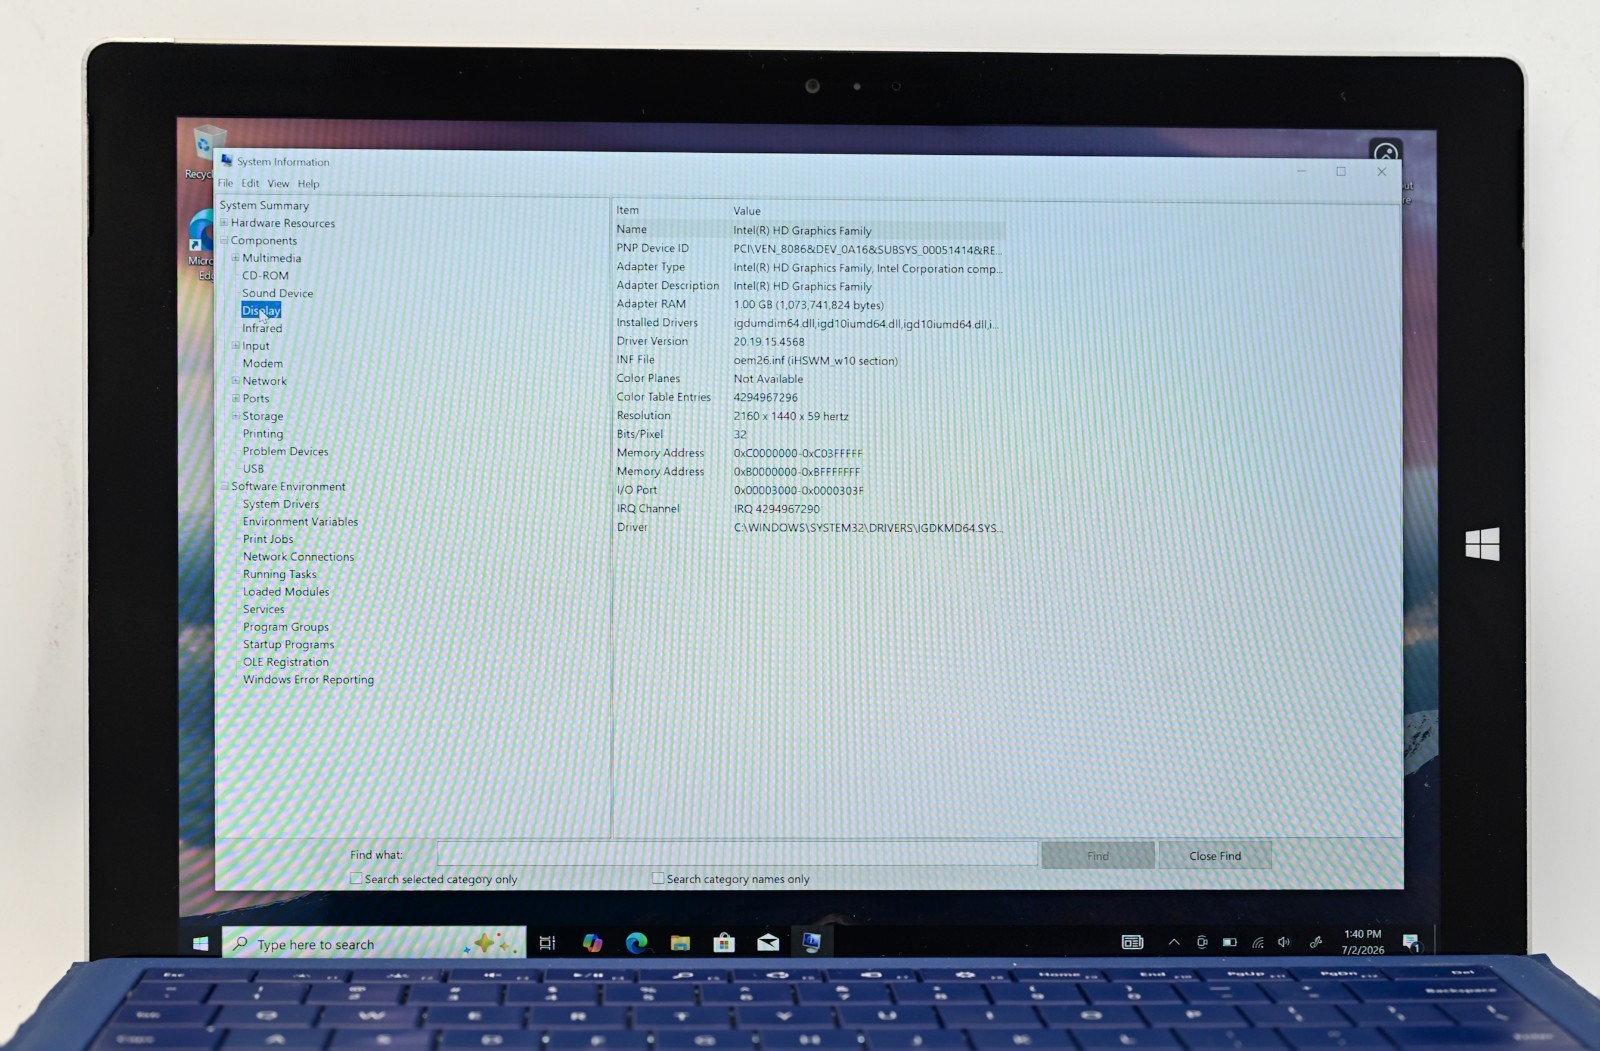The width and height of the screenshot is (1600, 1051).
Task: Select System Summary in the tree
Action: [x=264, y=206]
